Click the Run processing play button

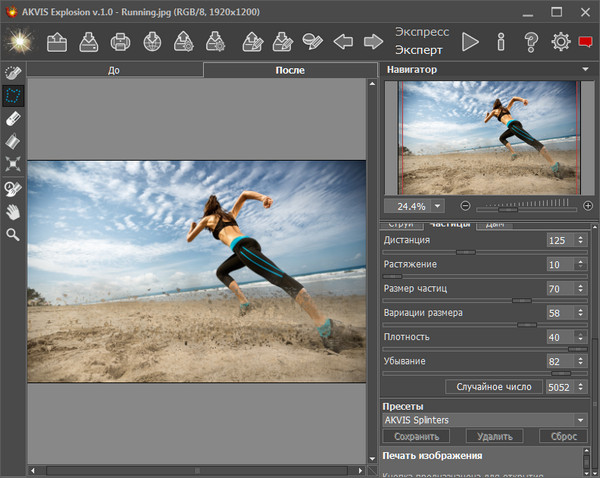click(470, 42)
